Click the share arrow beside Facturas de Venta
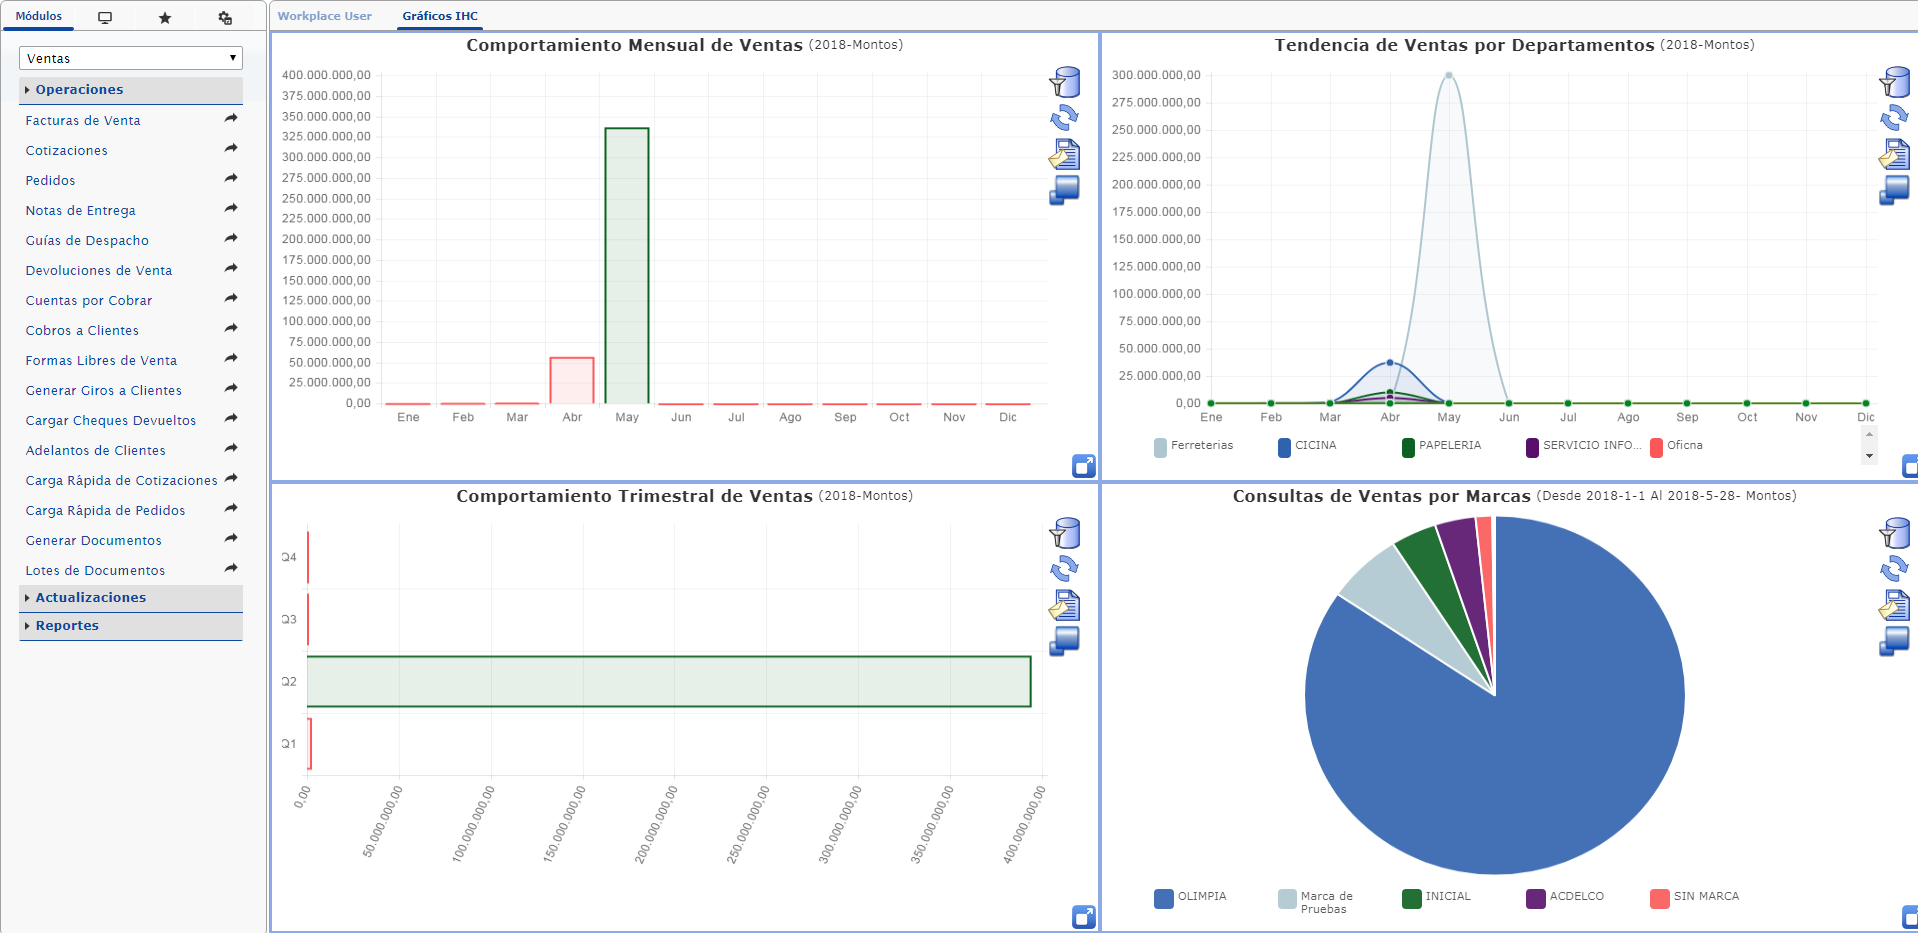 click(x=231, y=119)
